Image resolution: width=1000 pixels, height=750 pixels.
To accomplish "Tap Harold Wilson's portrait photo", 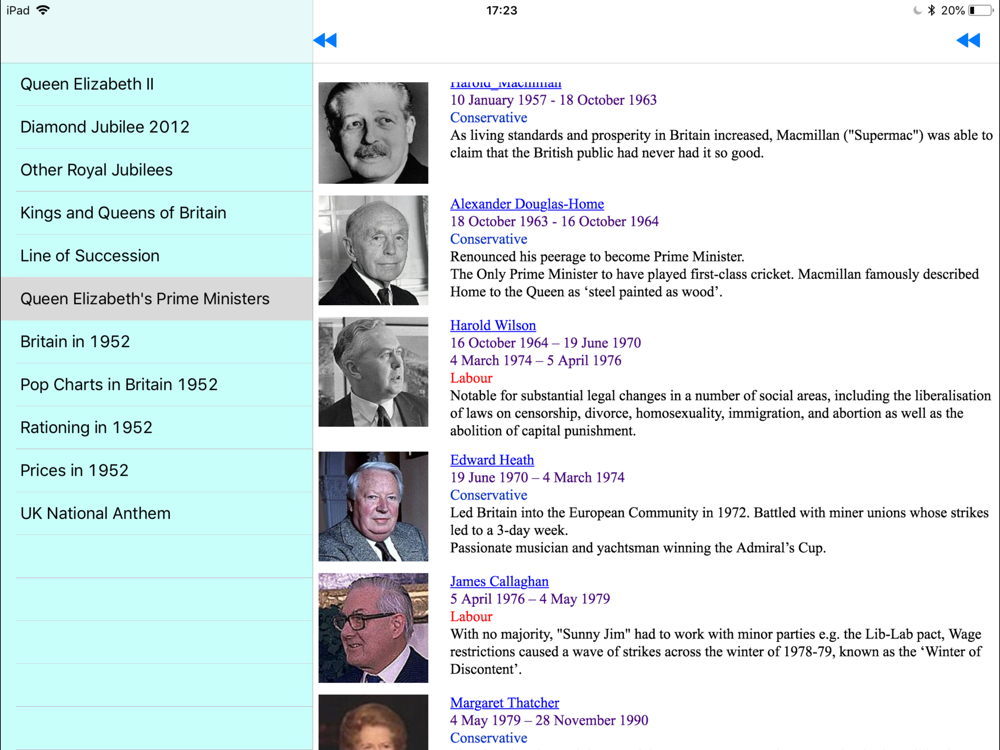I will 374,372.
